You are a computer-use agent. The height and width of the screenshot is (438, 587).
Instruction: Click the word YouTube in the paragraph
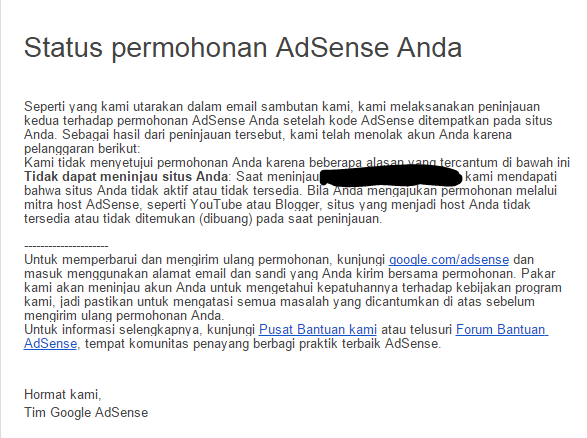point(216,204)
